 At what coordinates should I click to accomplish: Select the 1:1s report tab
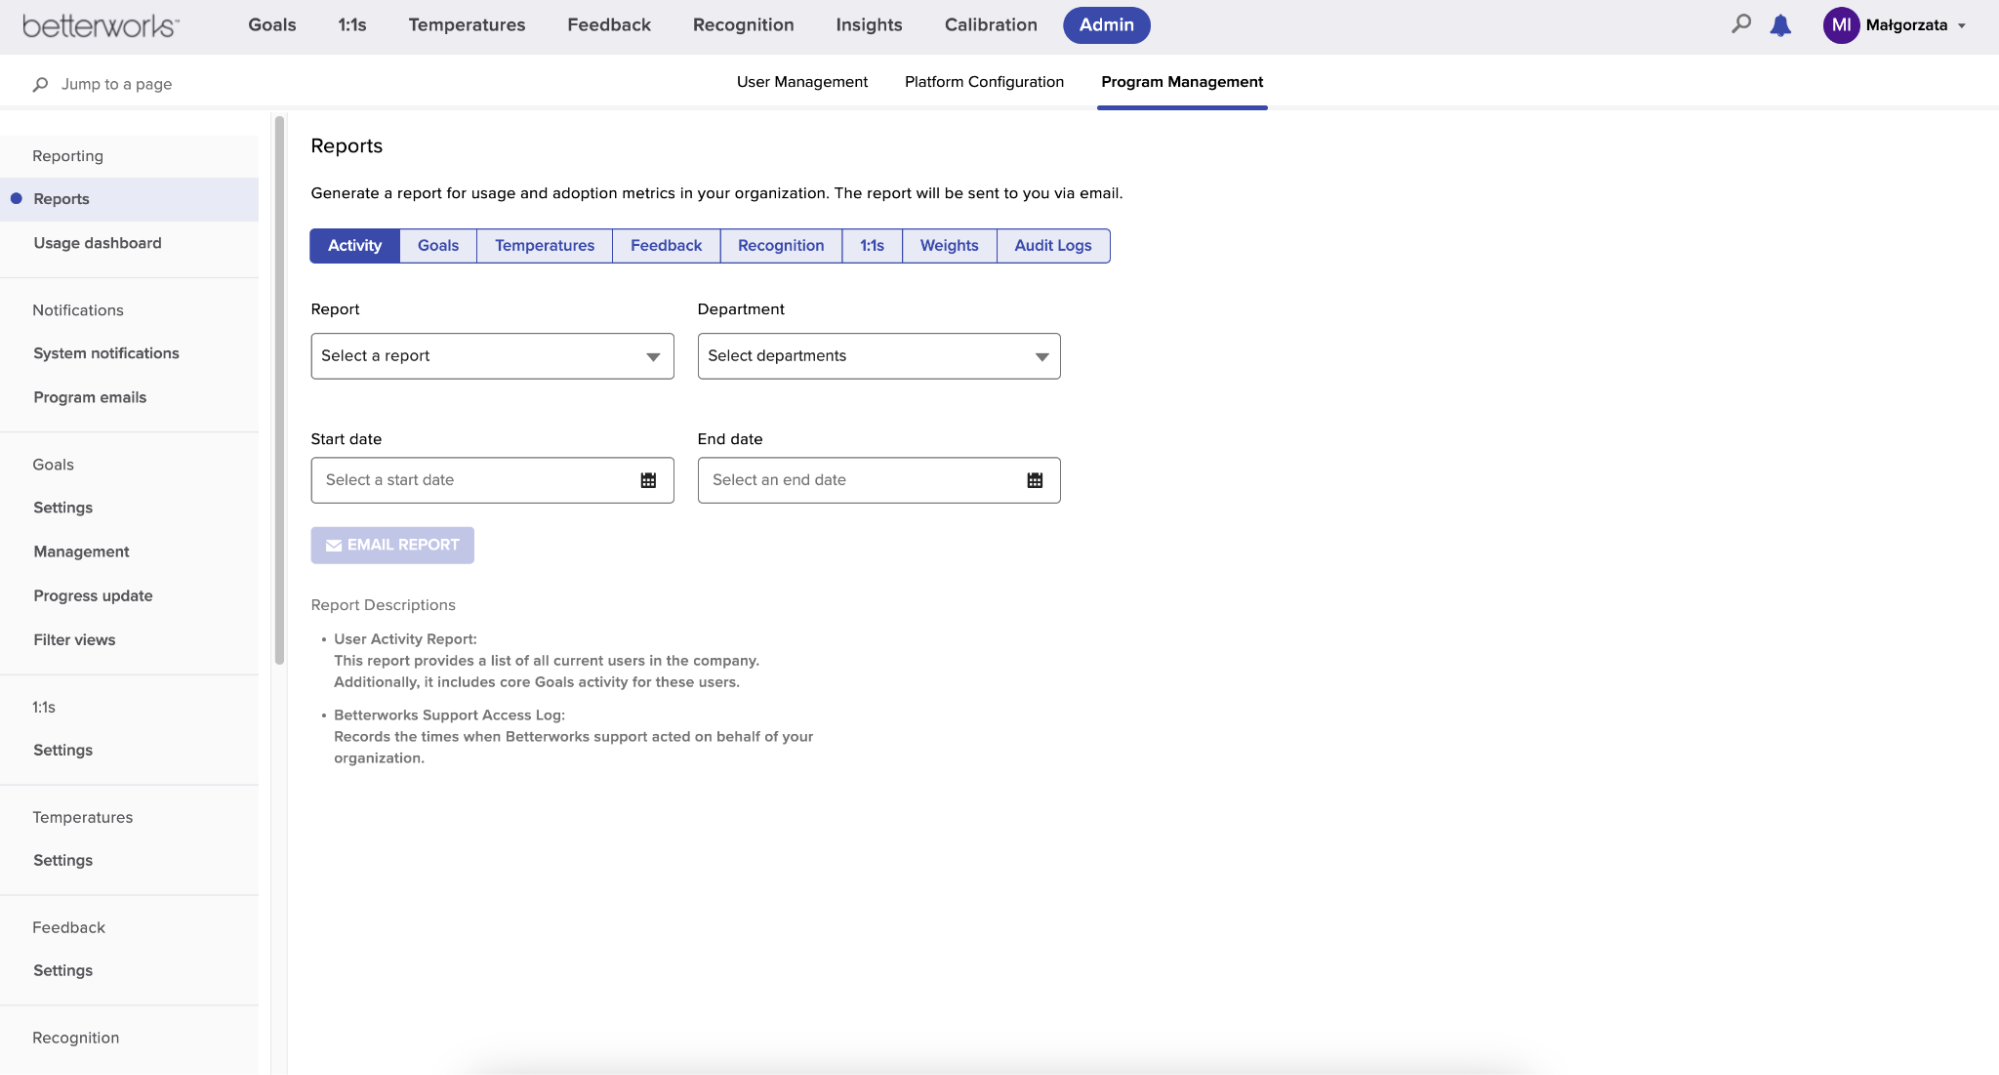click(x=872, y=246)
